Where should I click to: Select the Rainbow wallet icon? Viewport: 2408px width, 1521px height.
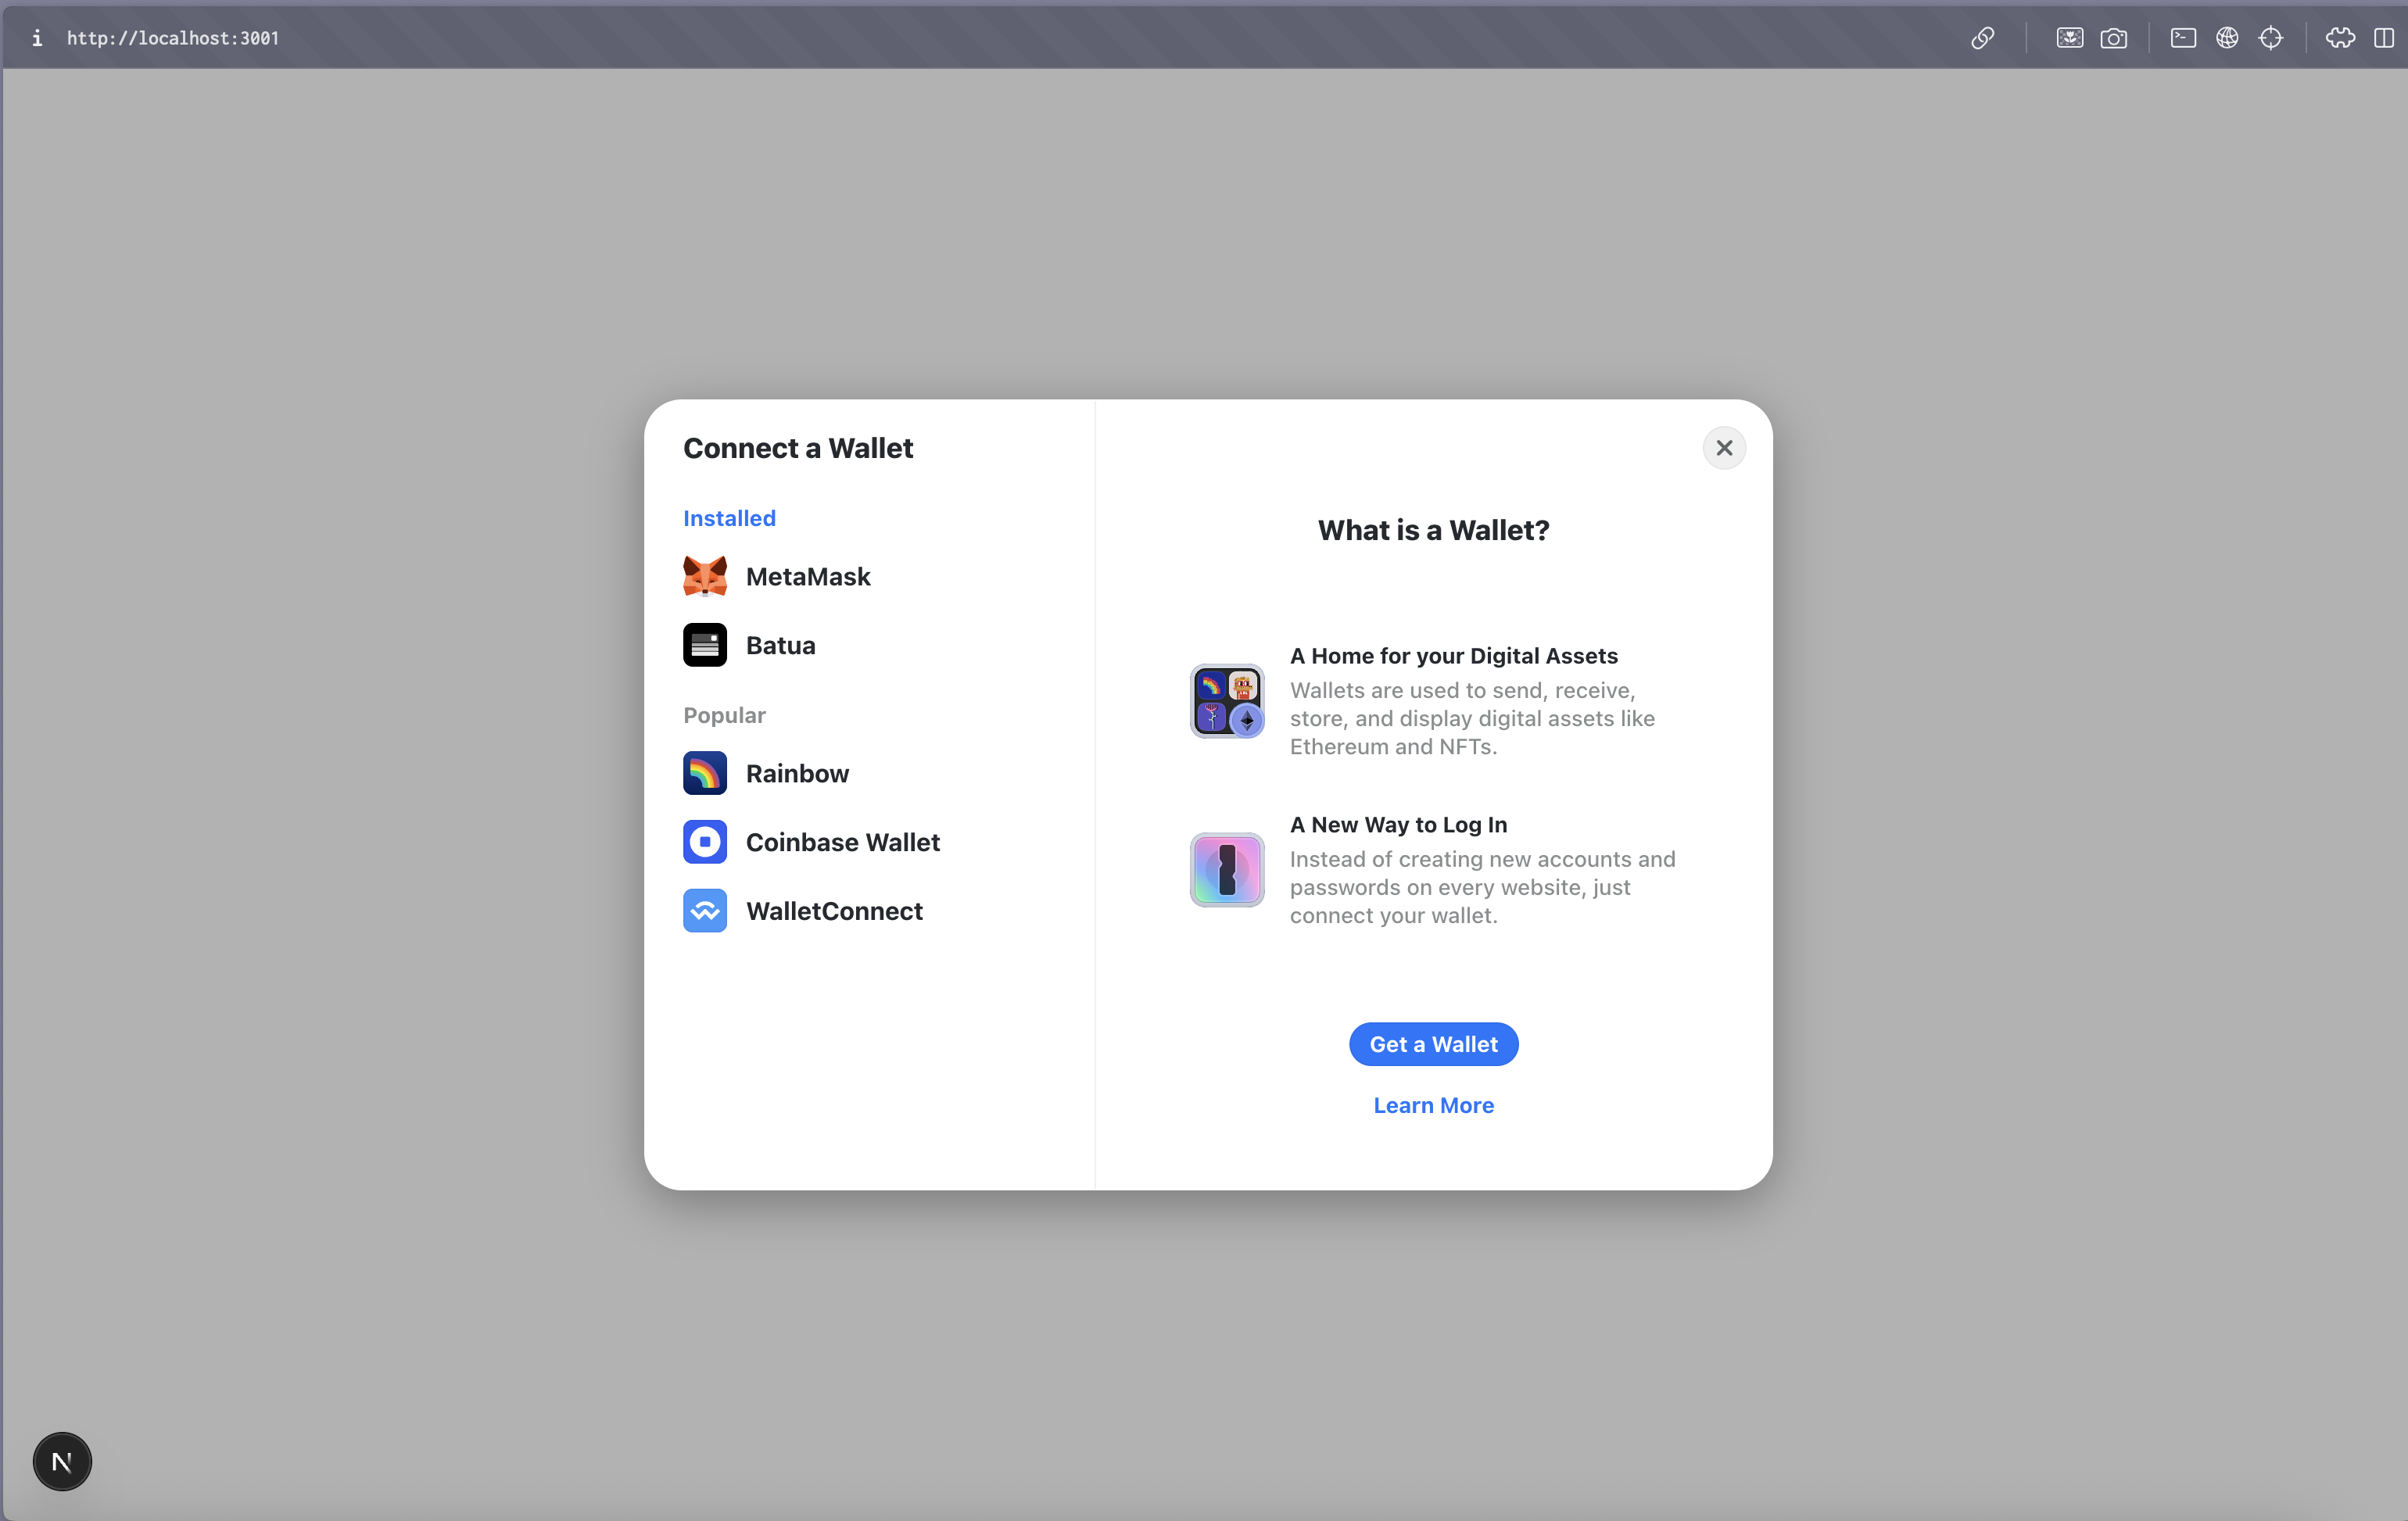coord(705,773)
